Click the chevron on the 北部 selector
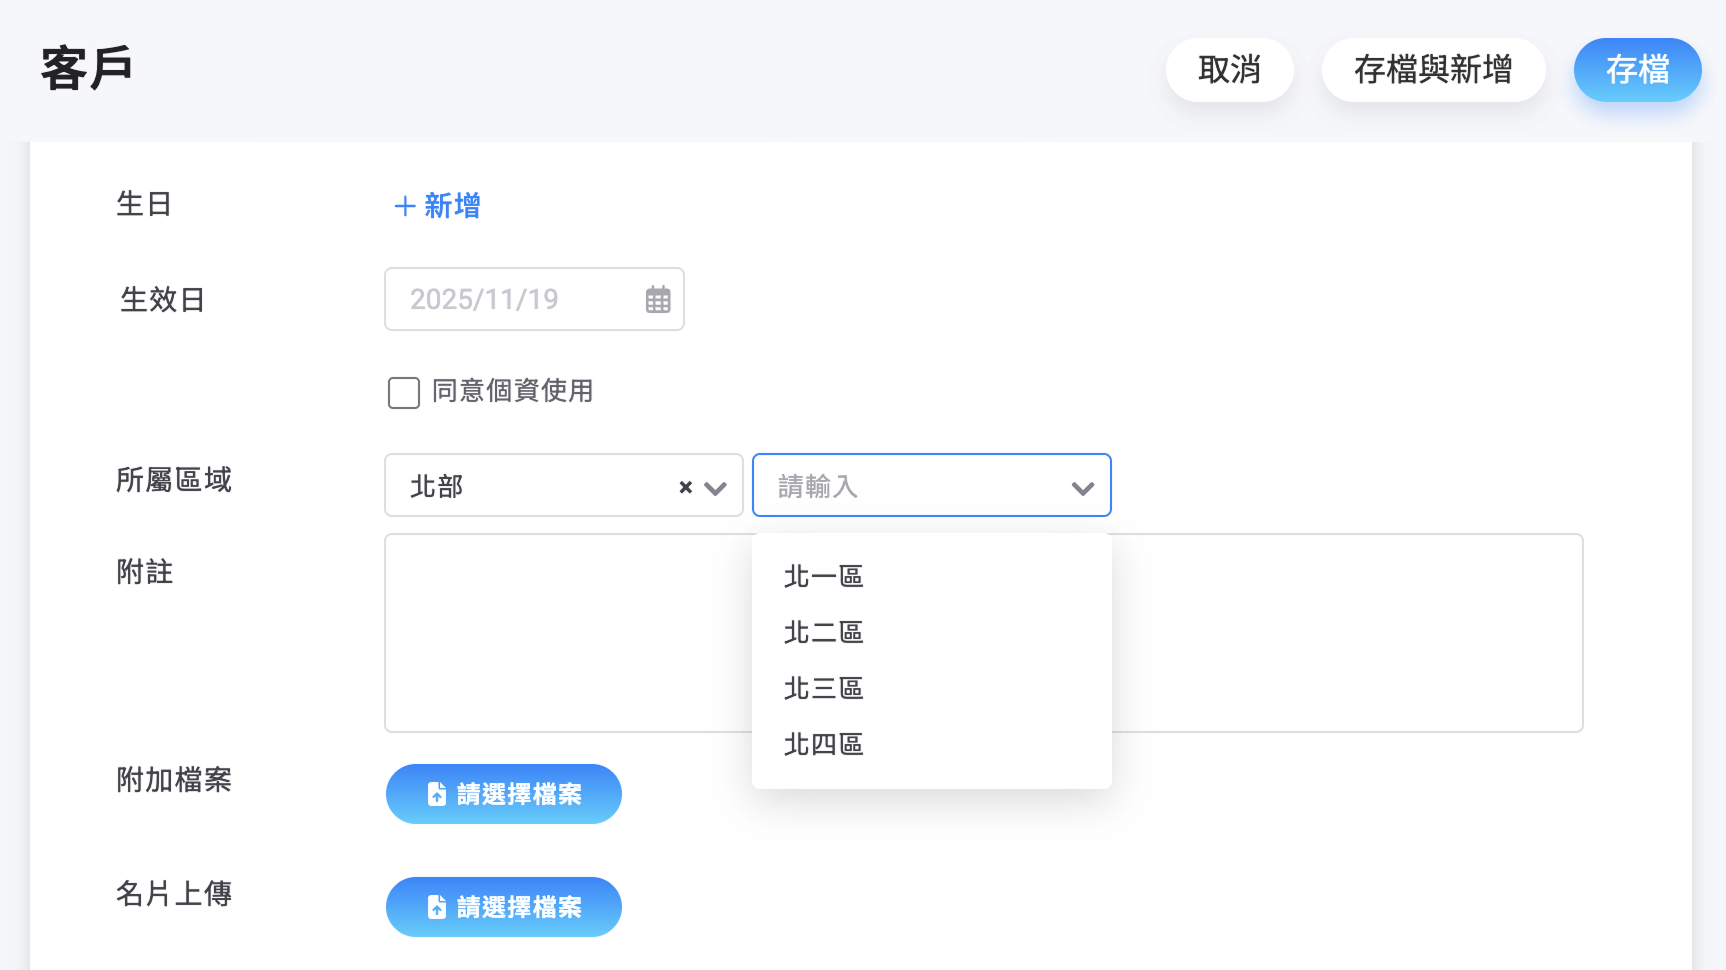1726x970 pixels. click(x=715, y=488)
